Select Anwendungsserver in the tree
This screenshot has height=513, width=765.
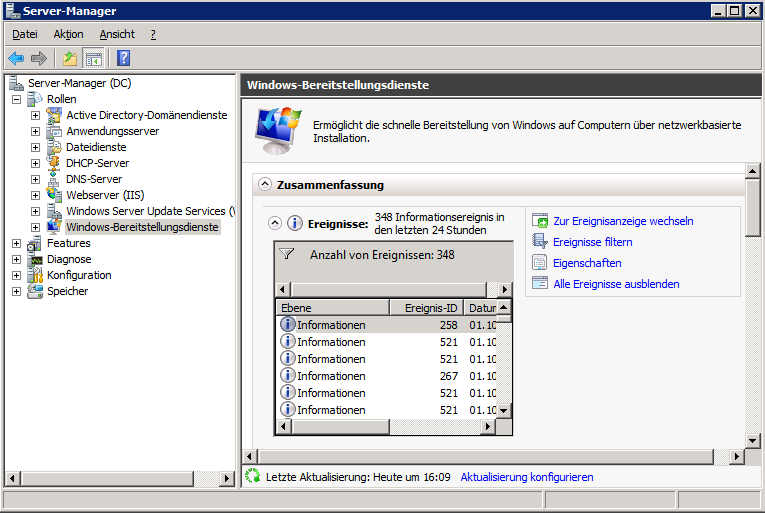pos(113,131)
